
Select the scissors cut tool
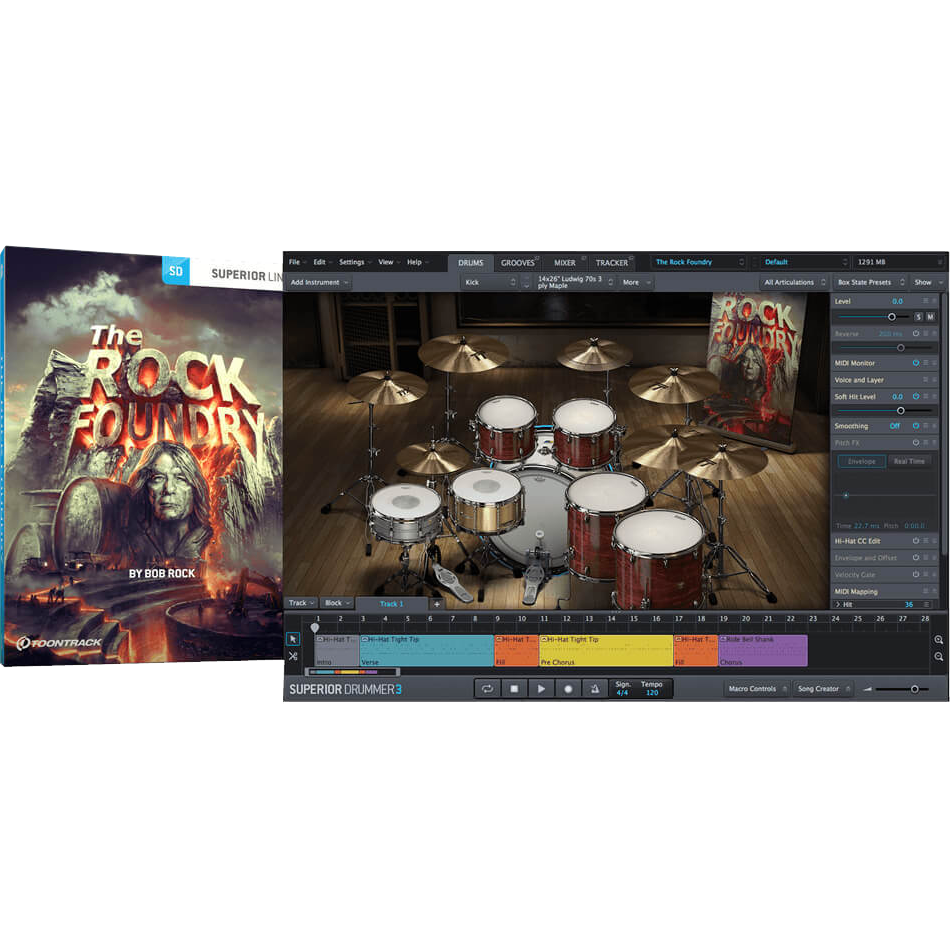(293, 657)
